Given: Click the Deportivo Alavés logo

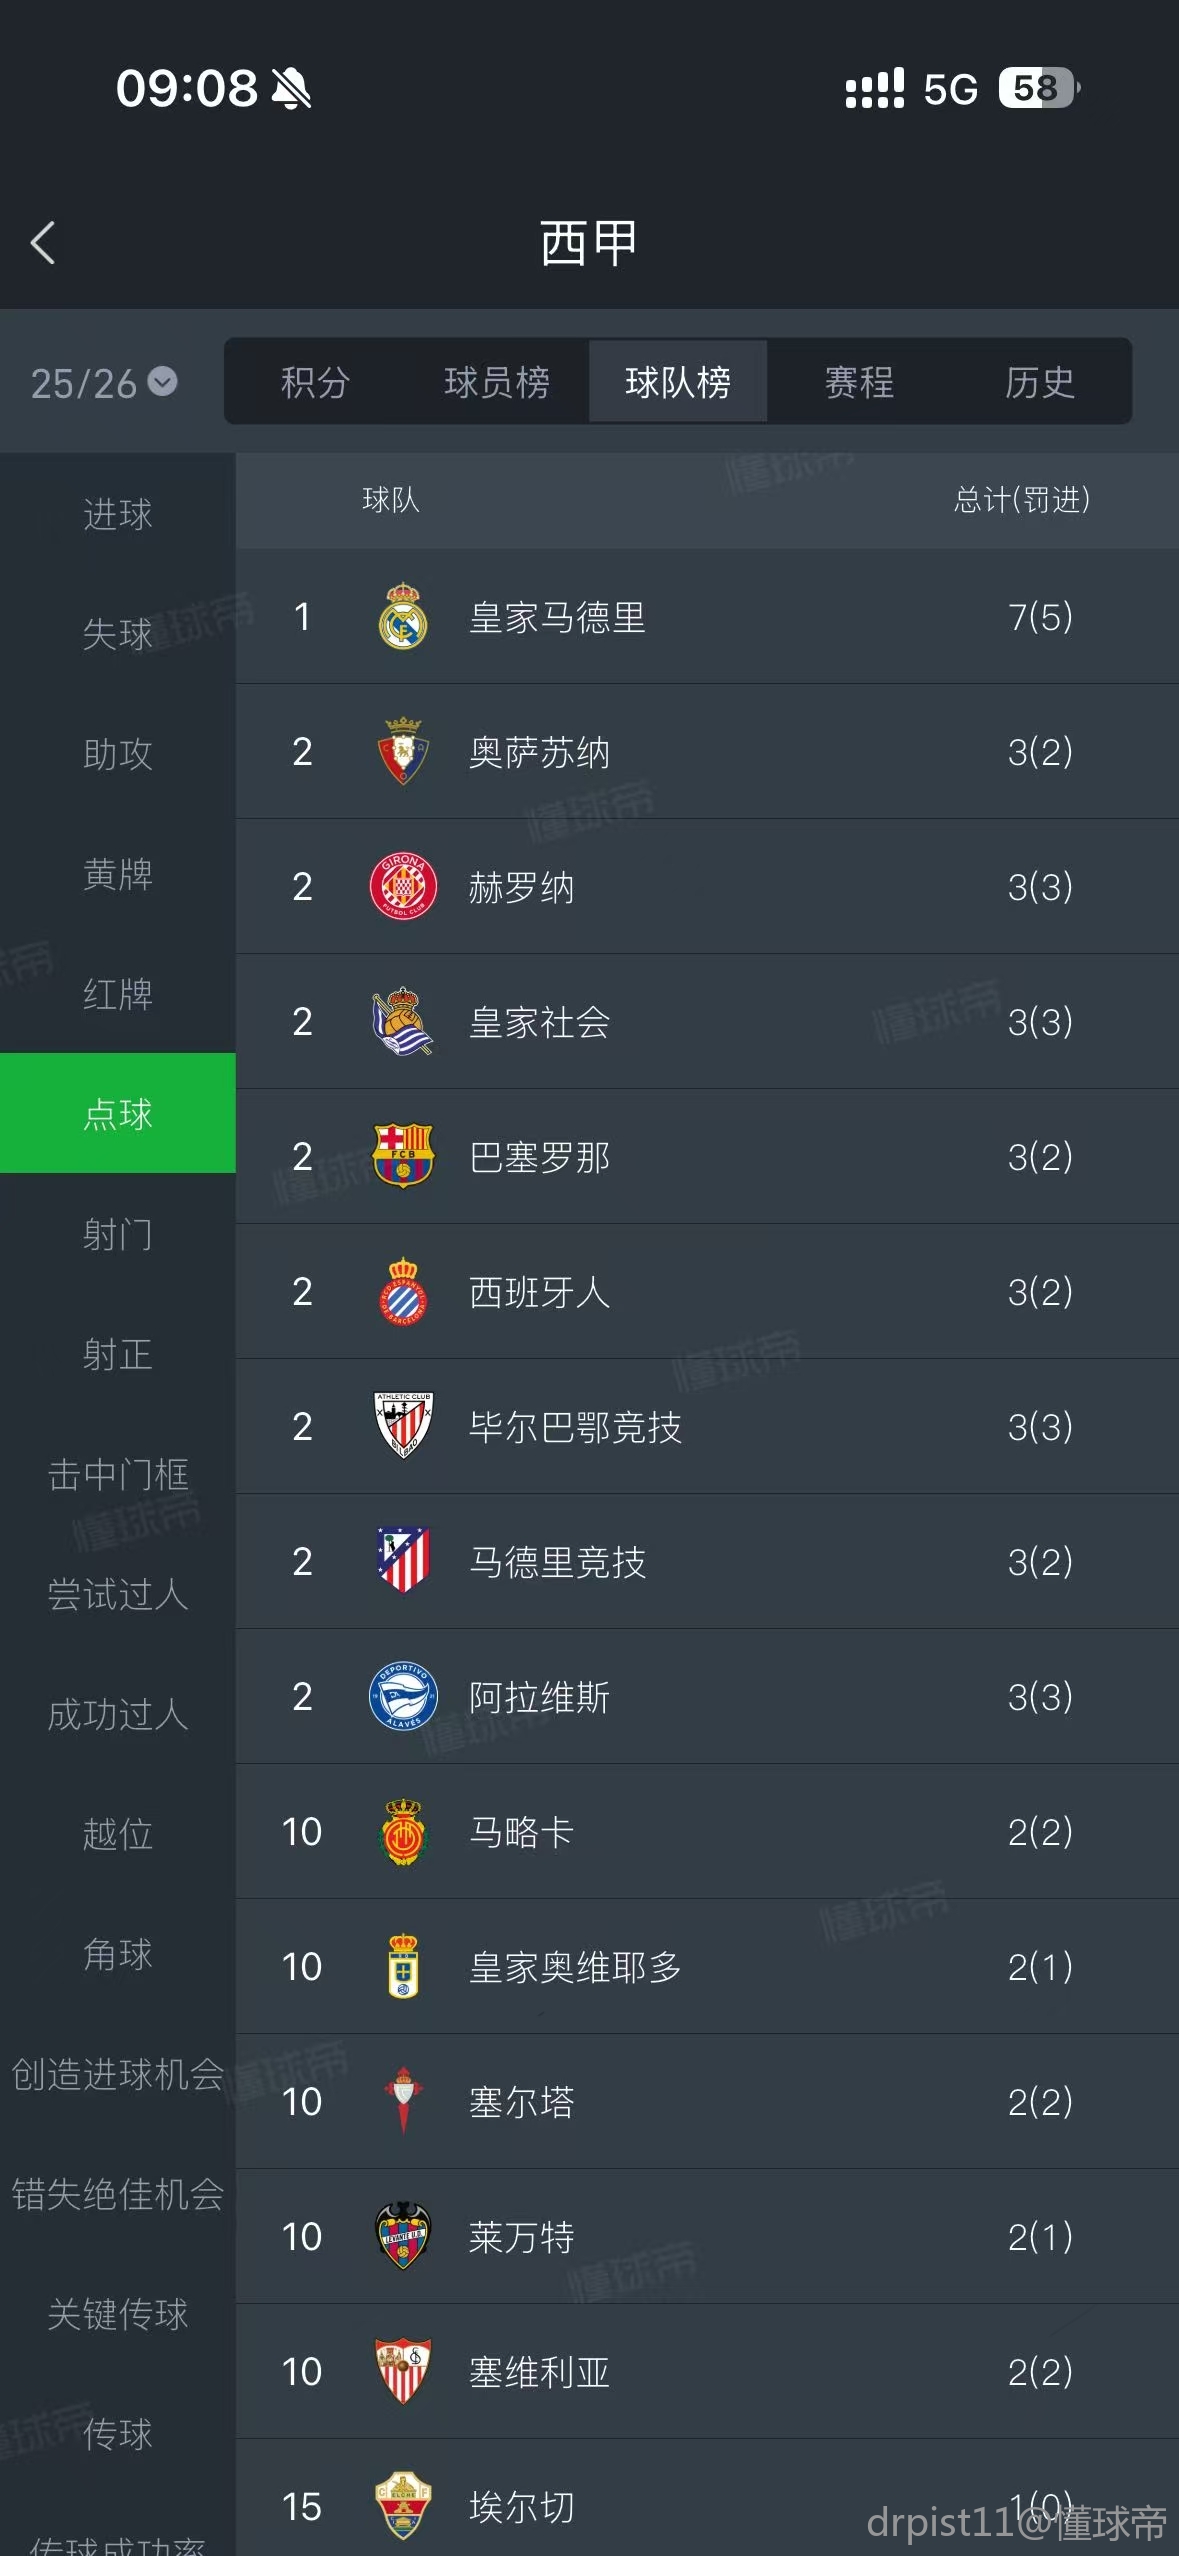Looking at the screenshot, I should point(403,1696).
